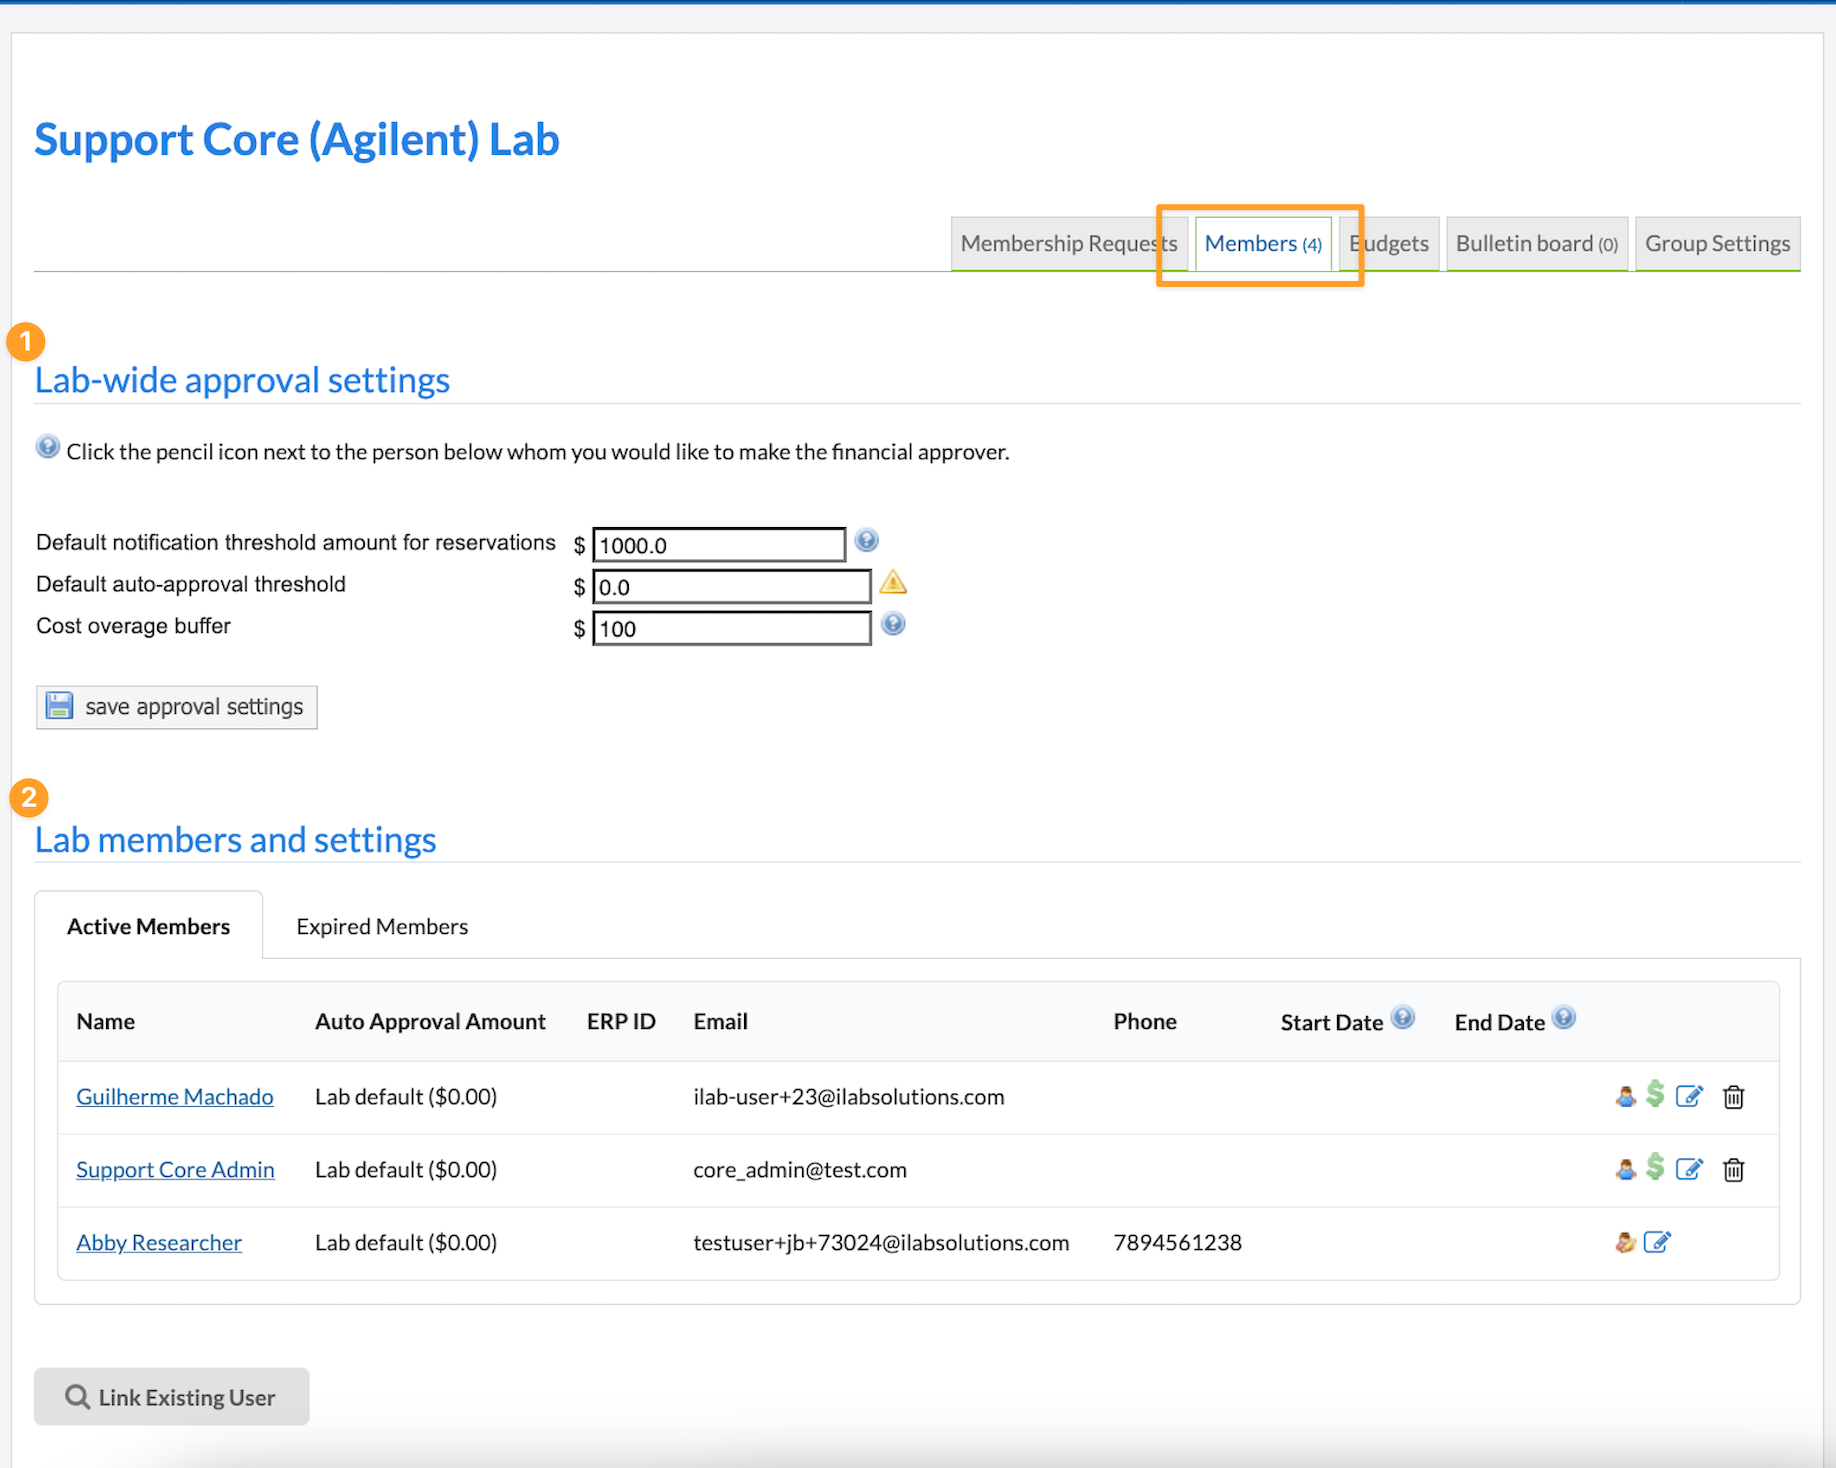Go to the Group Settings tab
Image resolution: width=1836 pixels, height=1468 pixels.
point(1717,244)
